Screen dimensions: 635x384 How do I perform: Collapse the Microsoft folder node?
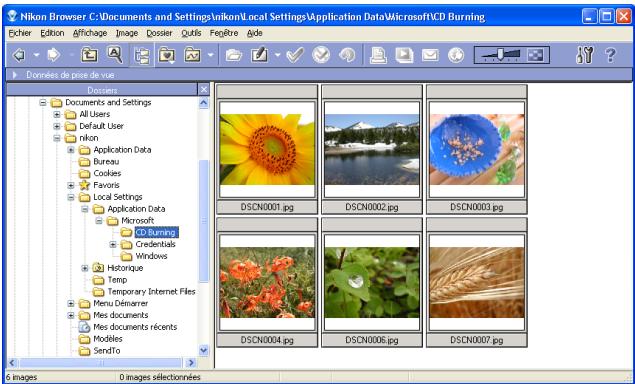pyautogui.click(x=99, y=221)
